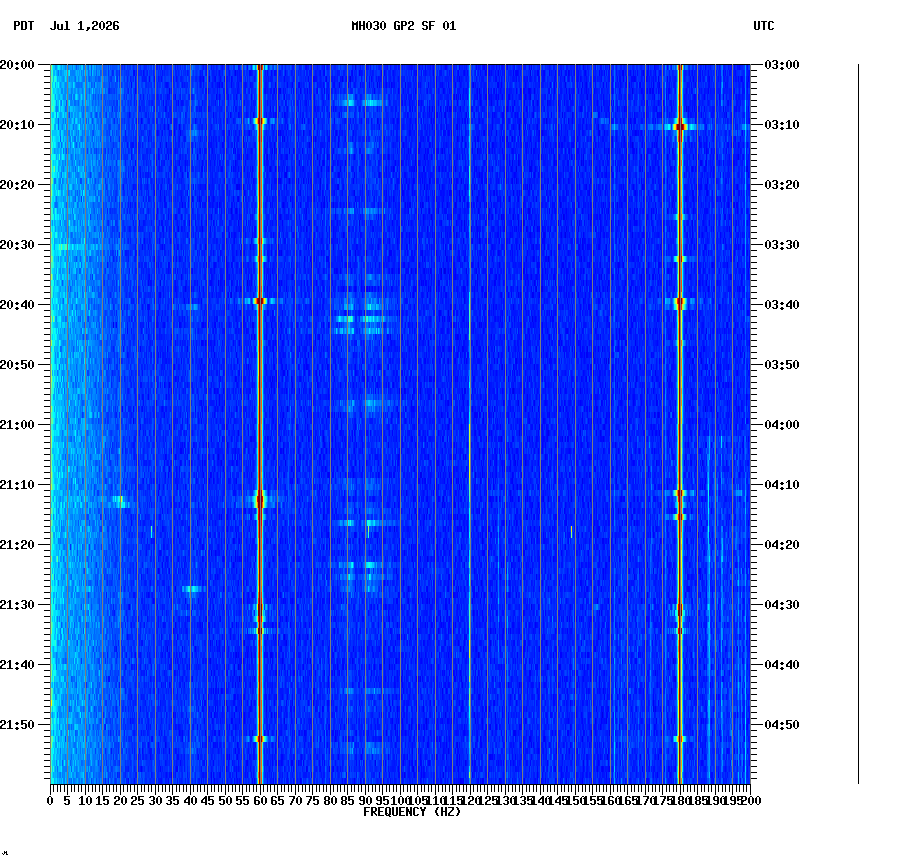Click the cyan burst at 40 Hz near 21:27

click(x=194, y=589)
